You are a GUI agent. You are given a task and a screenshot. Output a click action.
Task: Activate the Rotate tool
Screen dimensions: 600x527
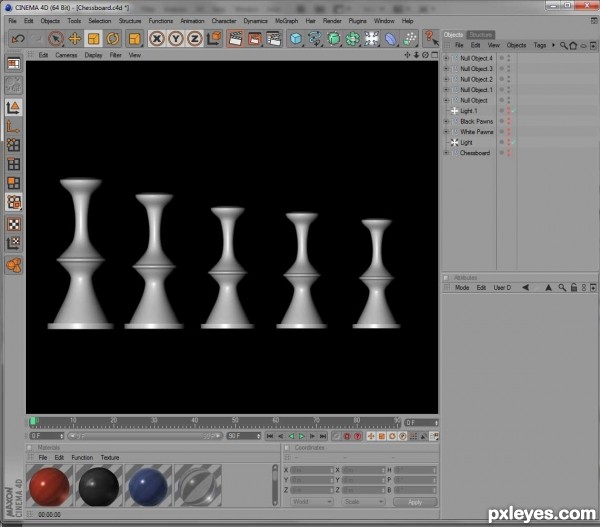pos(113,39)
